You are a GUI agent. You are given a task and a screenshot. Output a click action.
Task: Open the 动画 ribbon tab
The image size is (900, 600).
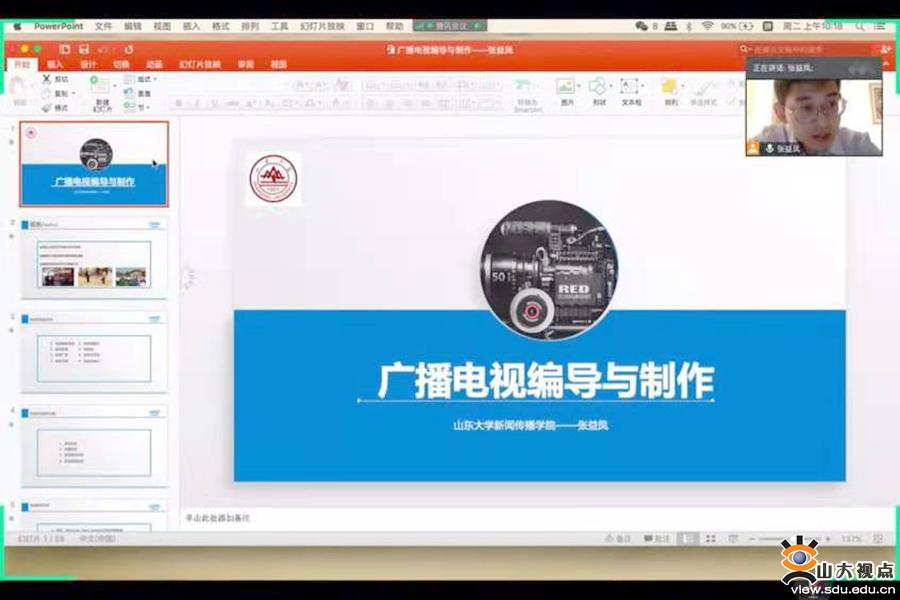pyautogui.click(x=154, y=64)
